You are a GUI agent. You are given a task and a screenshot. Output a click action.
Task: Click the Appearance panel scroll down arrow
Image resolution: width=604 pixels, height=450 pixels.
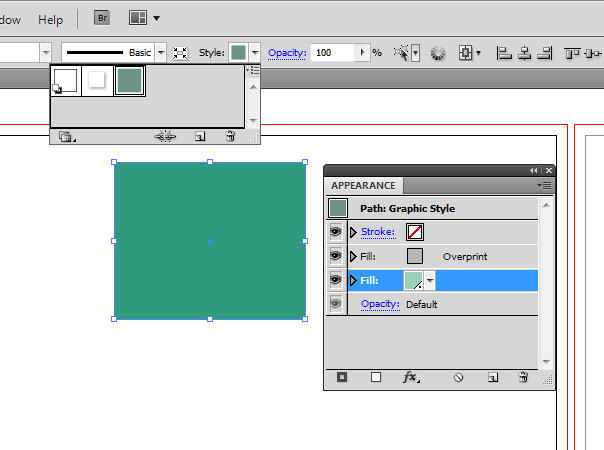[x=546, y=361]
